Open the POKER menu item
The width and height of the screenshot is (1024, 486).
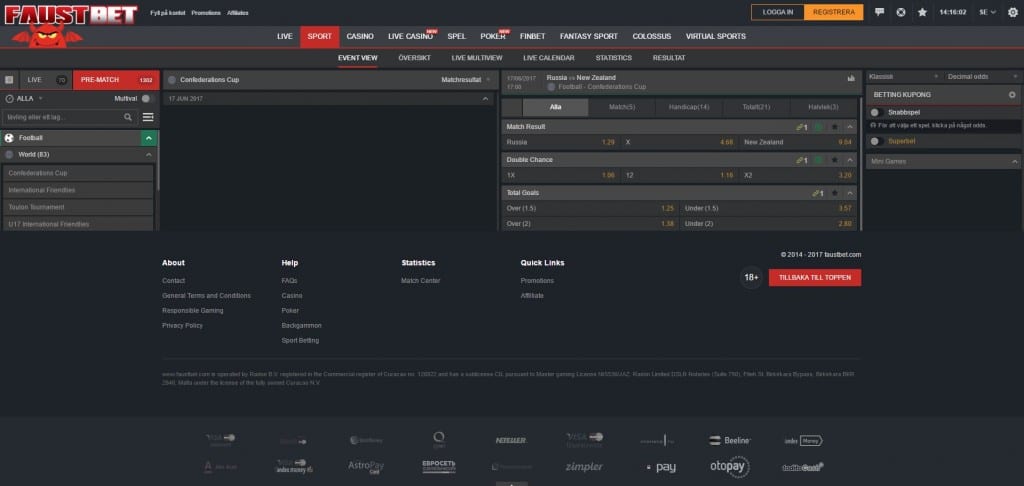coord(493,37)
